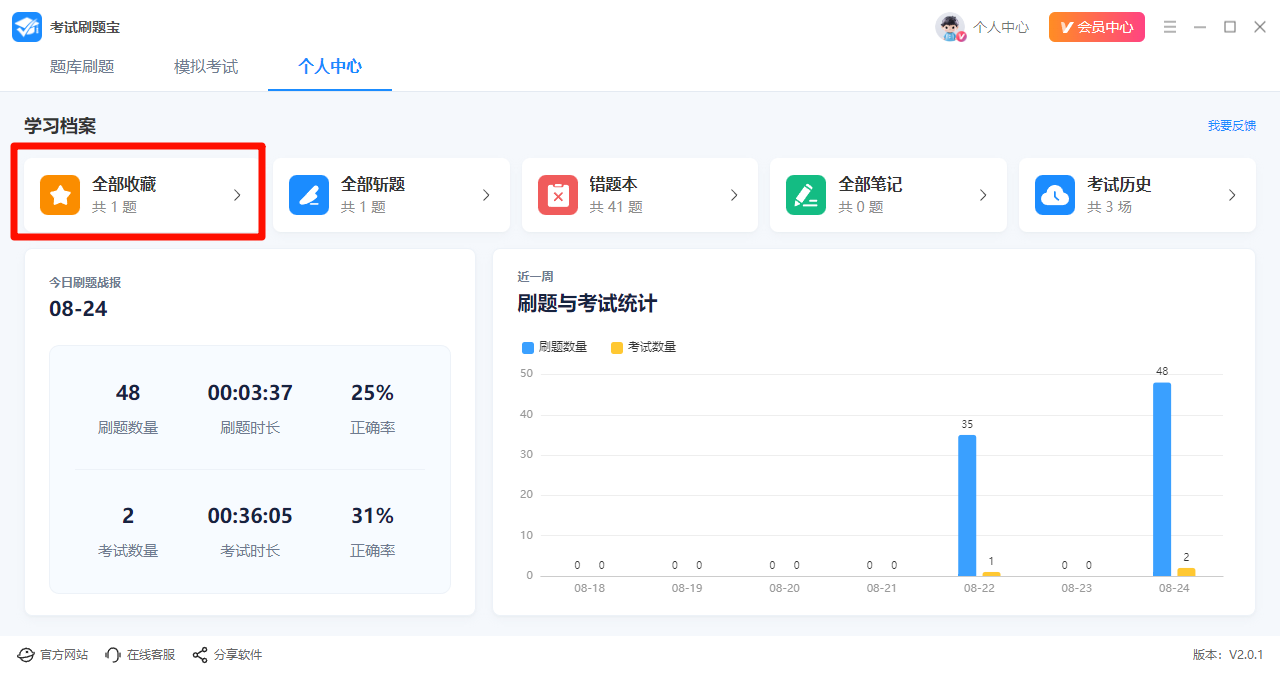The height and width of the screenshot is (674, 1280).
Task: Click the 刷题与考试统计 chart title
Action: coord(587,304)
